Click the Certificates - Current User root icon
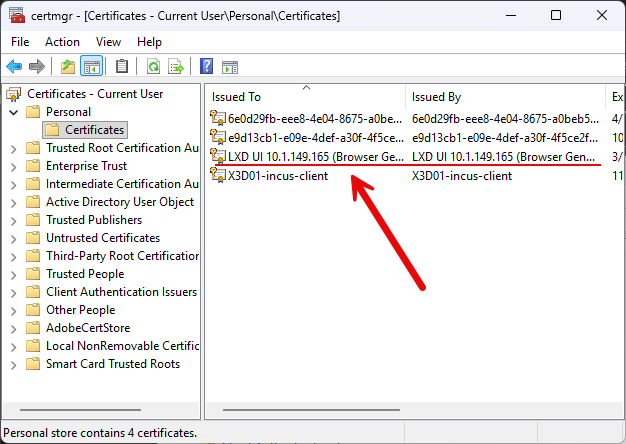 point(14,94)
